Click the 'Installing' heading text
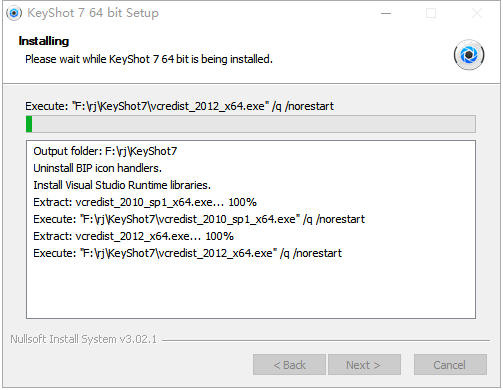This screenshot has height=390, width=503. (44, 41)
